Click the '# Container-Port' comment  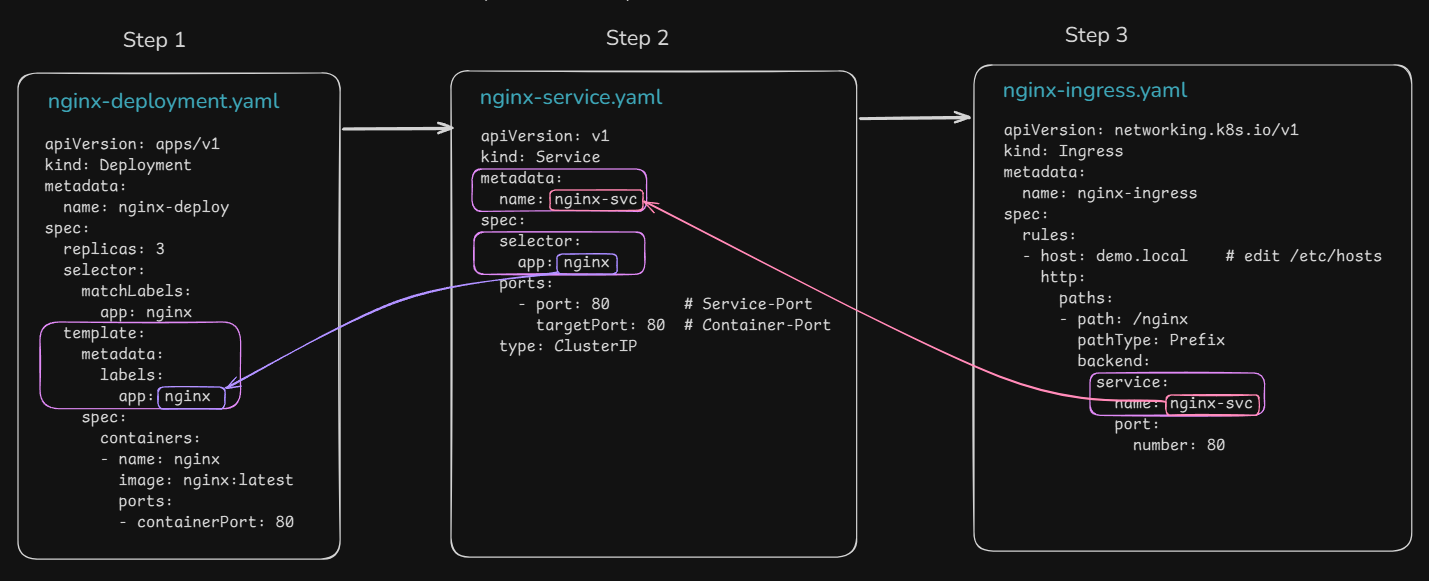tap(757, 325)
